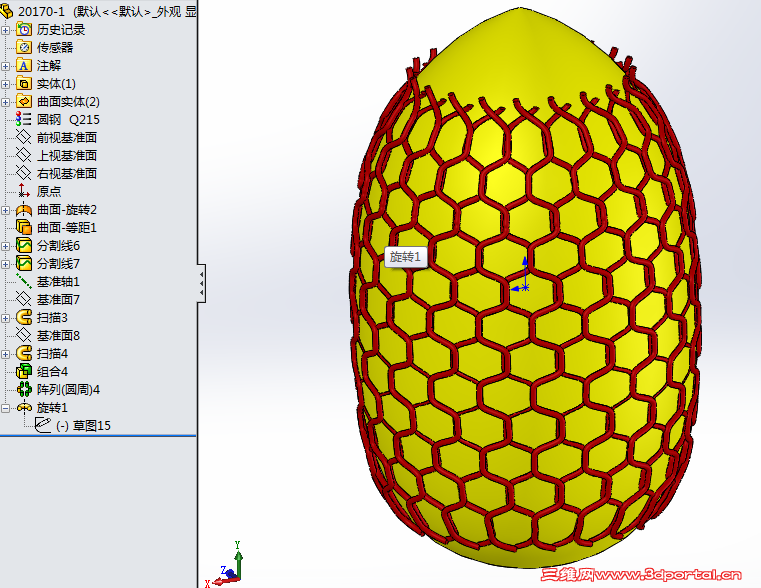Click the 扫描4 sweep icon

[x=24, y=353]
